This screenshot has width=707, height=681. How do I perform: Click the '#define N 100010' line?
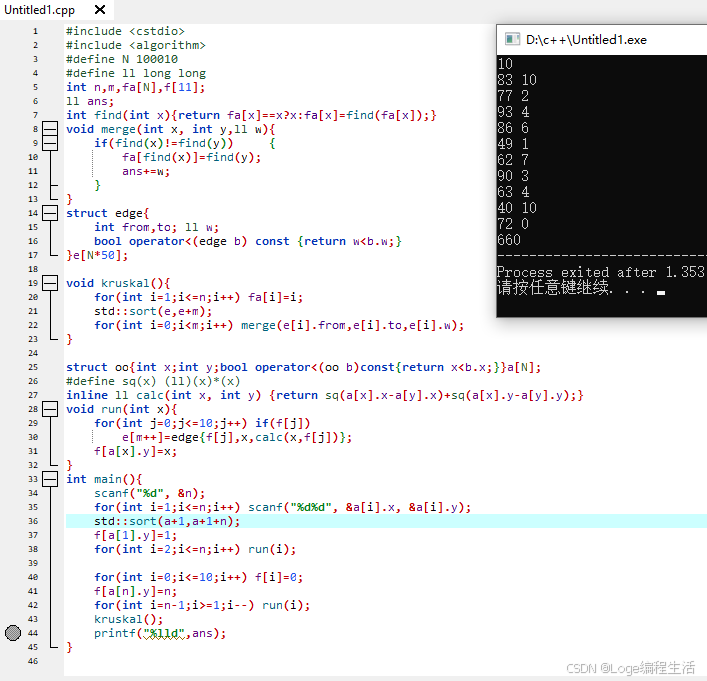[122, 59]
